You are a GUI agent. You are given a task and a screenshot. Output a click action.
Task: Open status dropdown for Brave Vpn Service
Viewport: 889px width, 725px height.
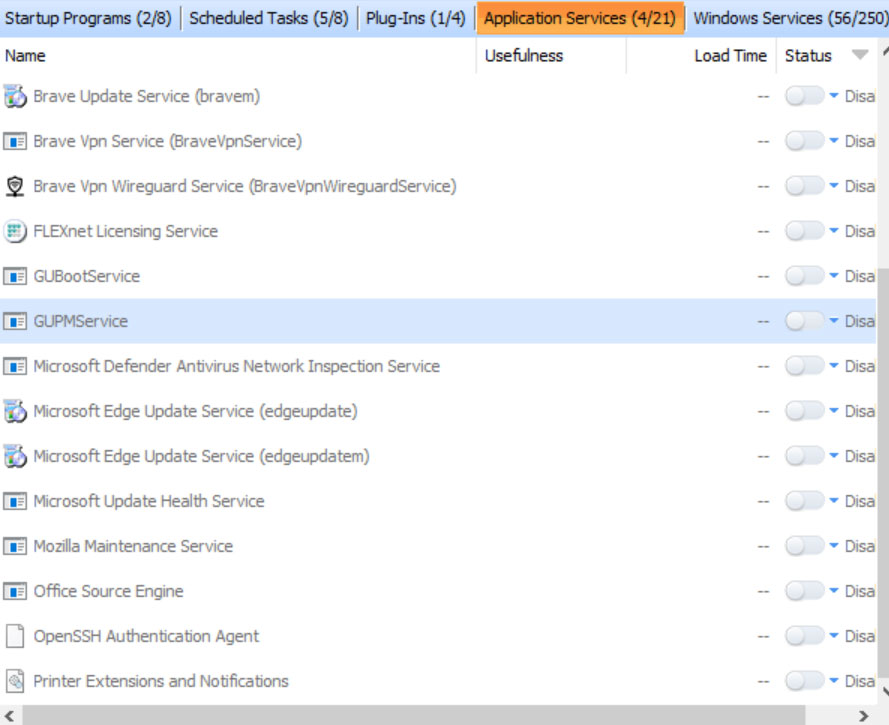tap(833, 141)
